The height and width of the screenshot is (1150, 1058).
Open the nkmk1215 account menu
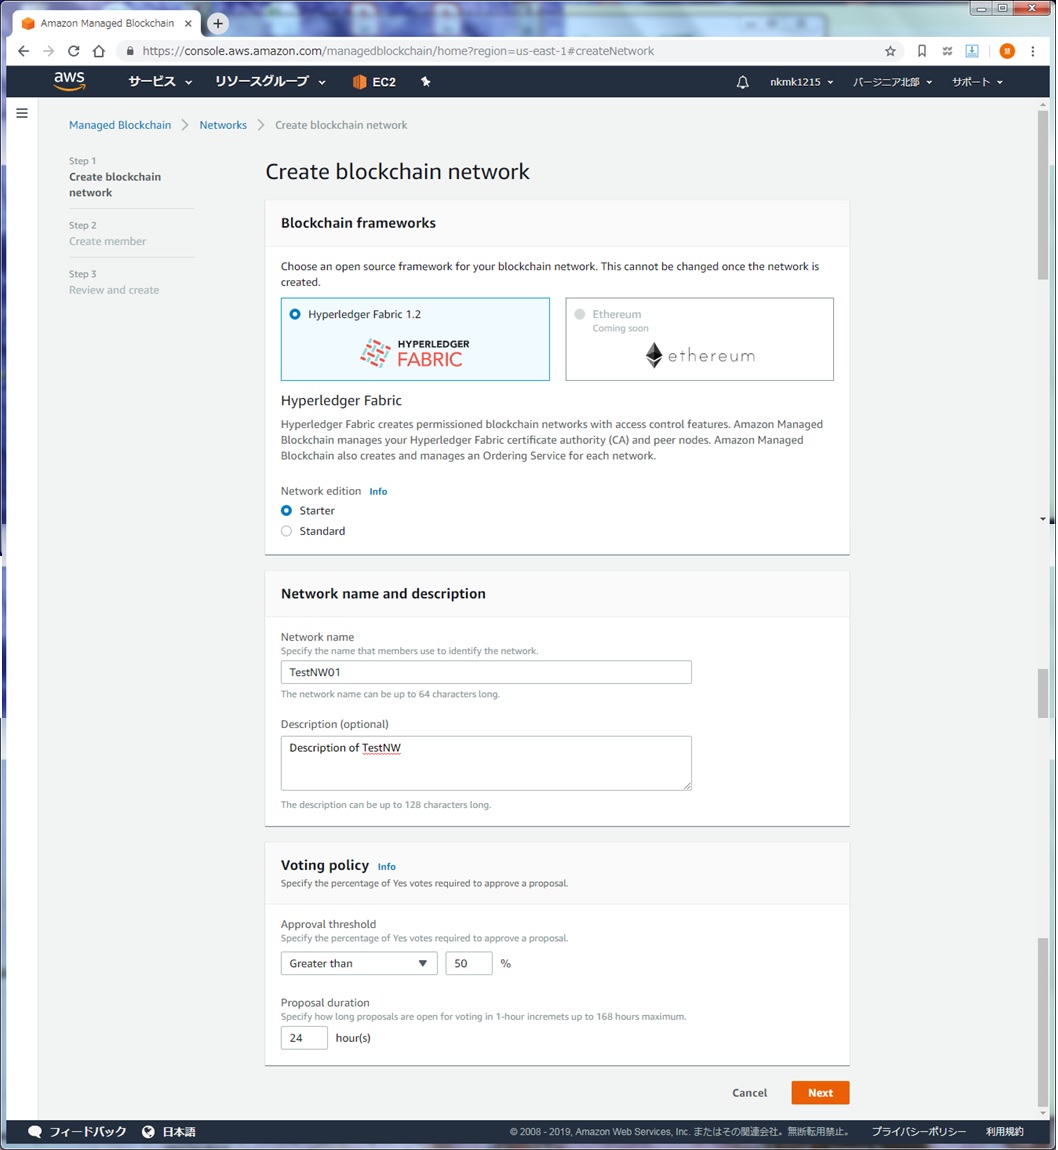(801, 81)
